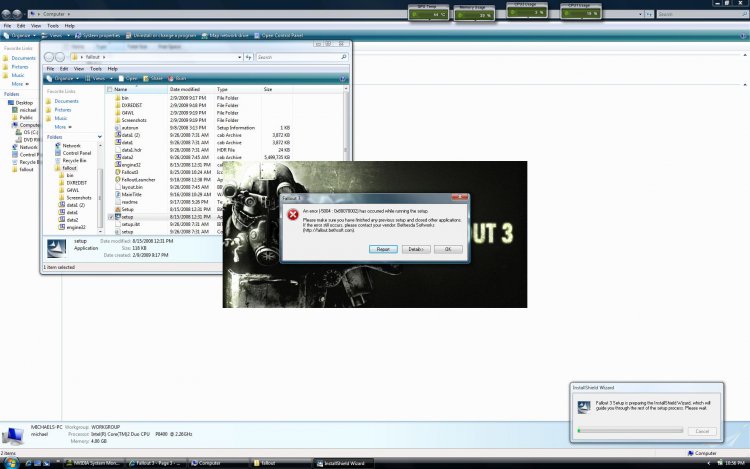The width and height of the screenshot is (750, 469).
Task: Click forward button in fallout window
Action: (x=60, y=57)
